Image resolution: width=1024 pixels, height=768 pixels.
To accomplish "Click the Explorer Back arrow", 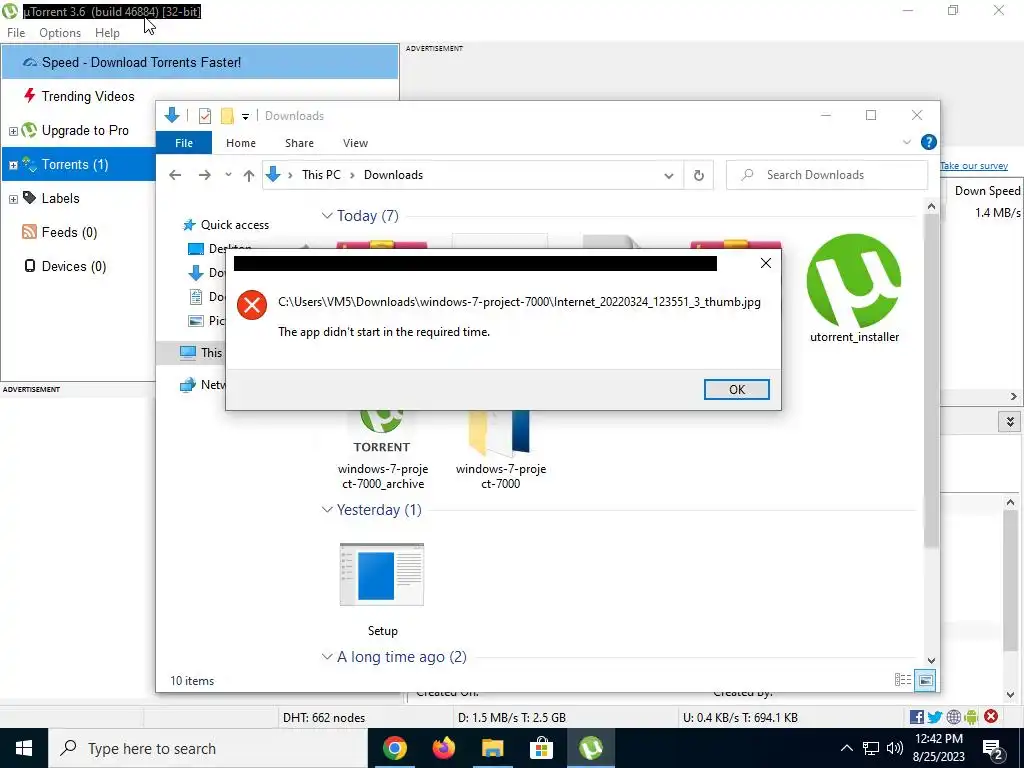I will coord(175,175).
